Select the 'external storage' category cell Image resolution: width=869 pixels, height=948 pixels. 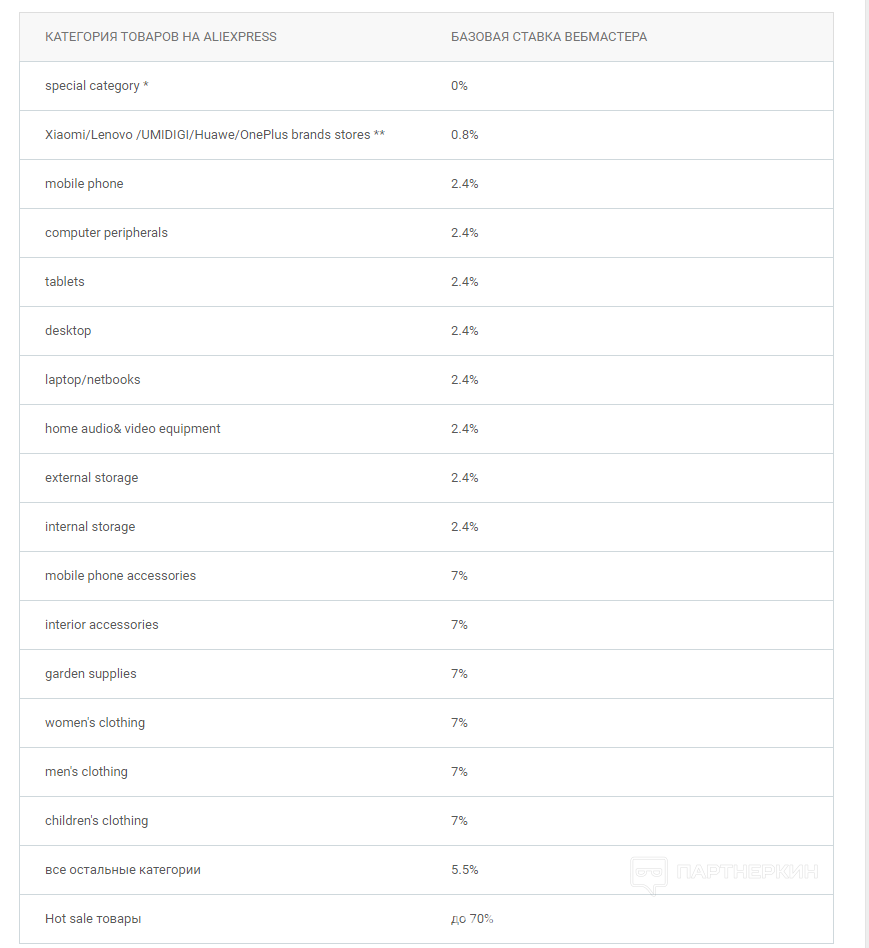[x=92, y=478]
